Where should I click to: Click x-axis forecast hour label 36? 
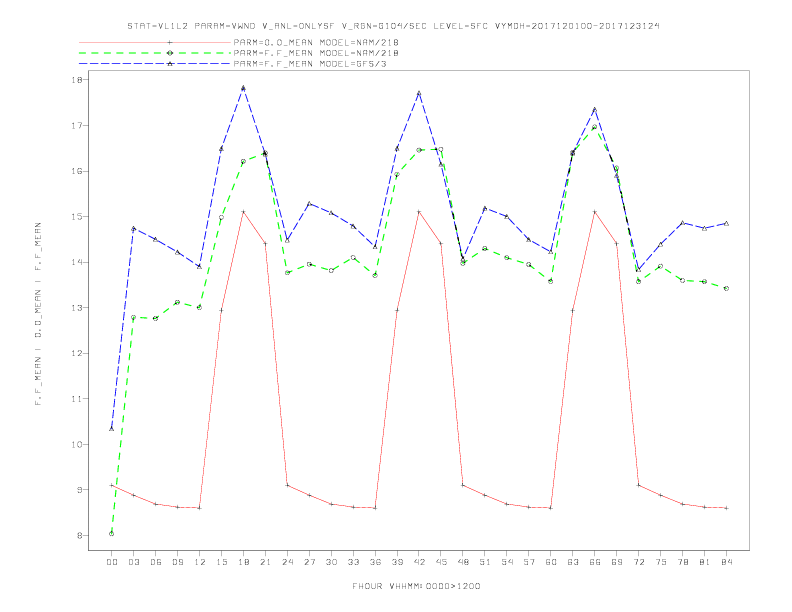click(375, 562)
